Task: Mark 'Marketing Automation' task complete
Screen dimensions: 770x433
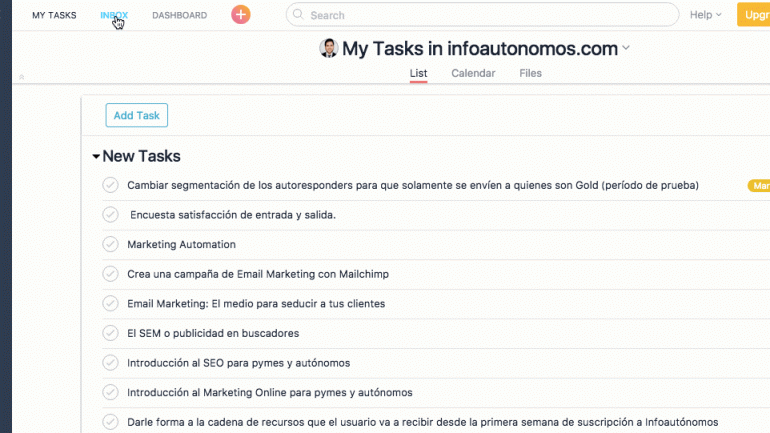Action: [x=110, y=244]
